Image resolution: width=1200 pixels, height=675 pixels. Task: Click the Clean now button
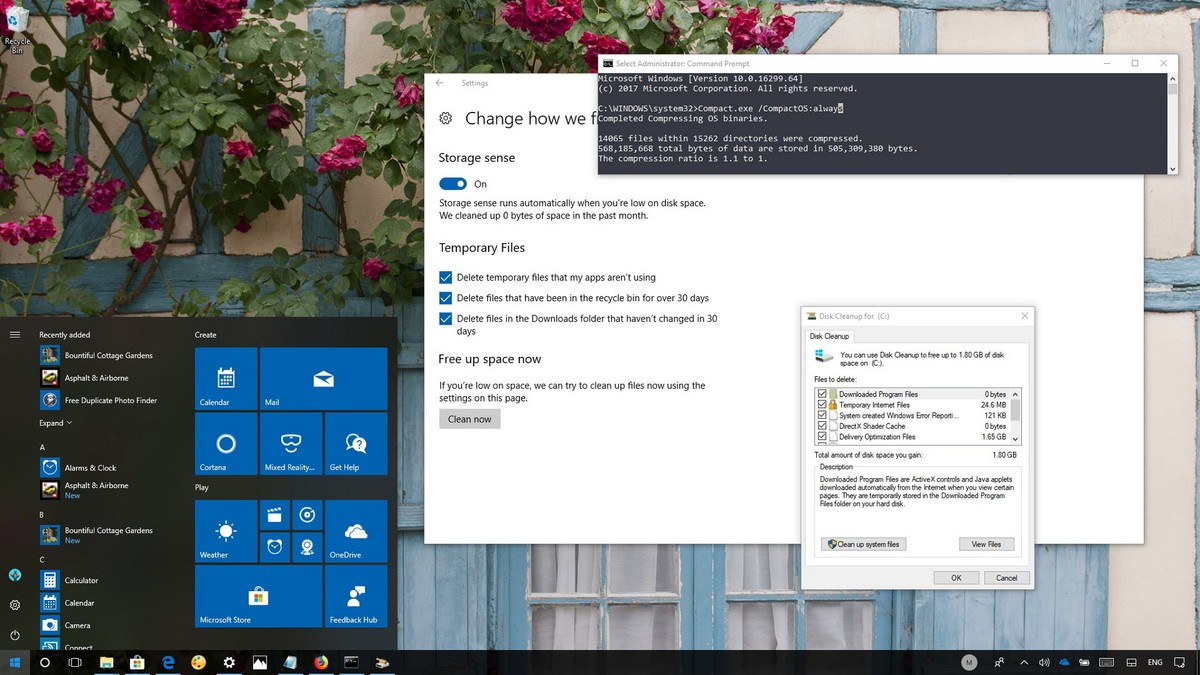coord(469,419)
